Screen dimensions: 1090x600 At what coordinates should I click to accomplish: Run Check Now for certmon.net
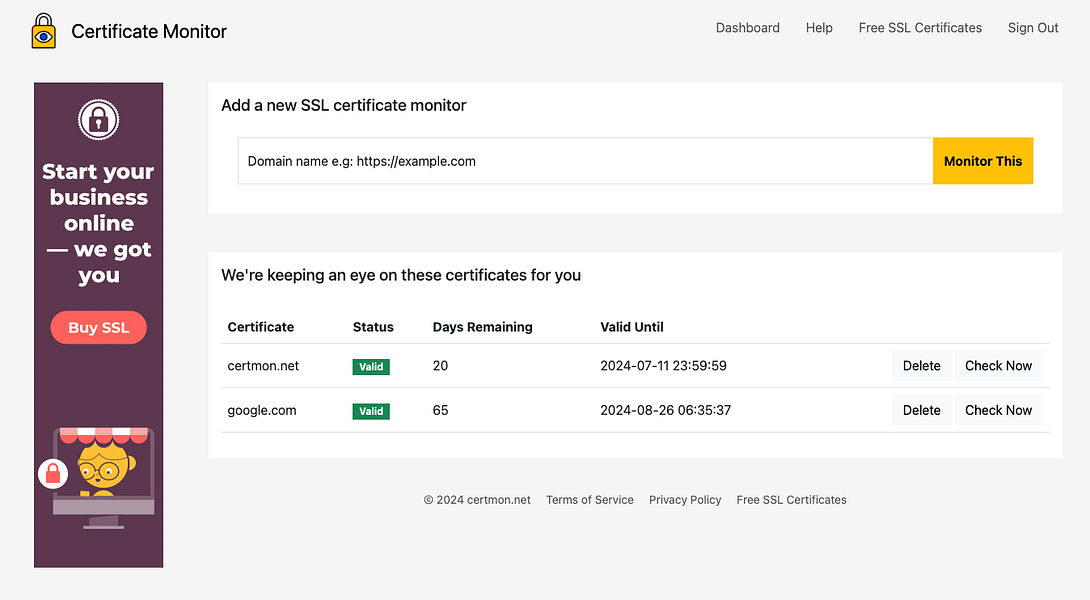coord(998,365)
